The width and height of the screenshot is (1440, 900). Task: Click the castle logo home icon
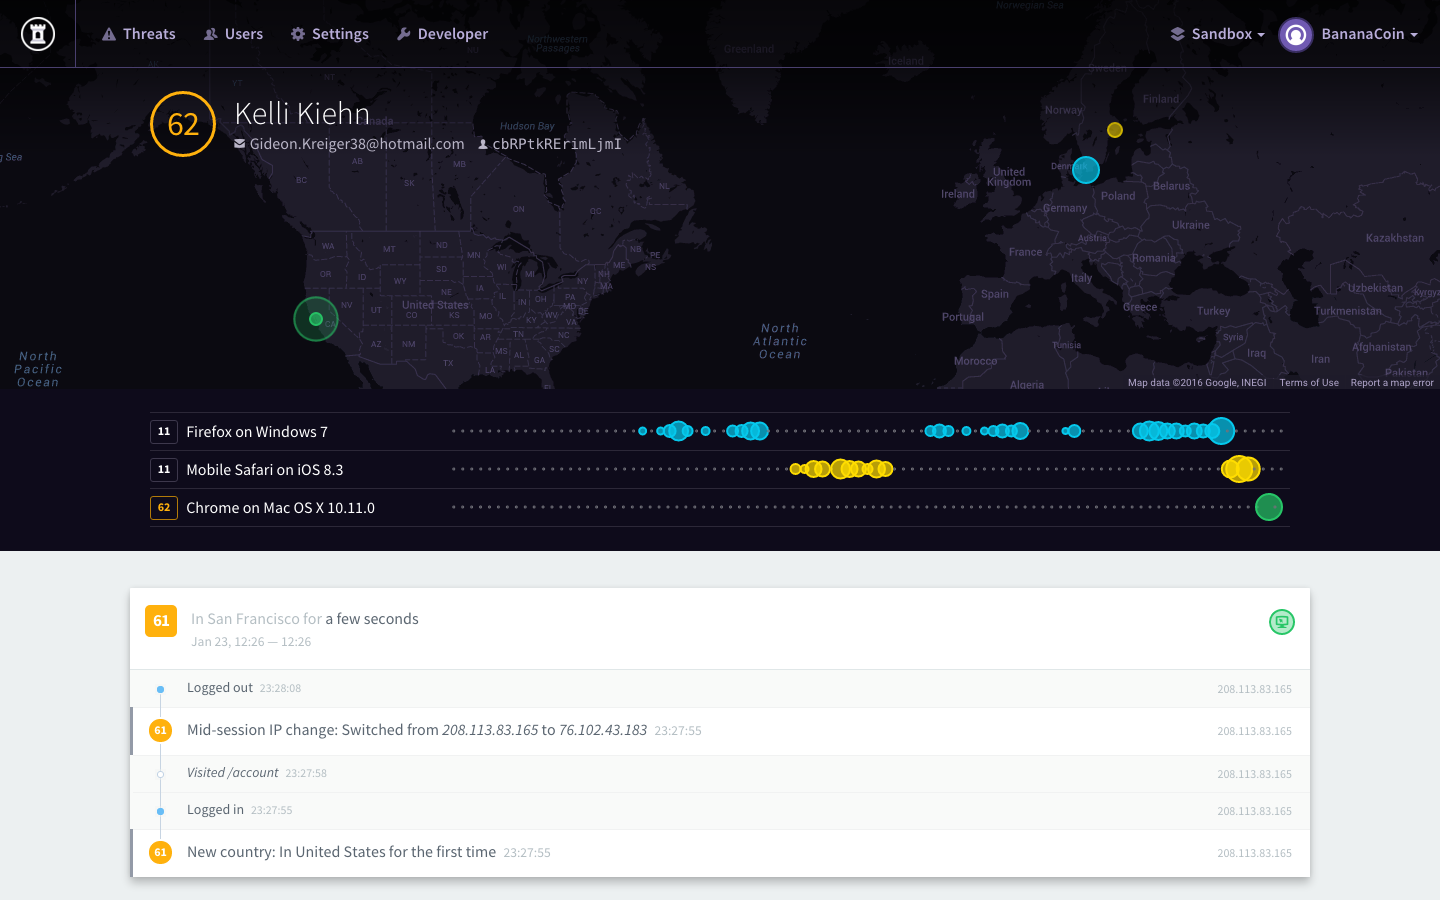(x=38, y=34)
